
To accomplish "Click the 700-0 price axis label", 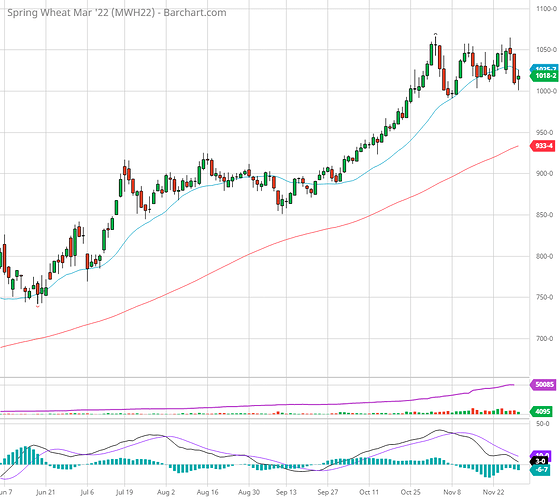I will pyautogui.click(x=545, y=338).
